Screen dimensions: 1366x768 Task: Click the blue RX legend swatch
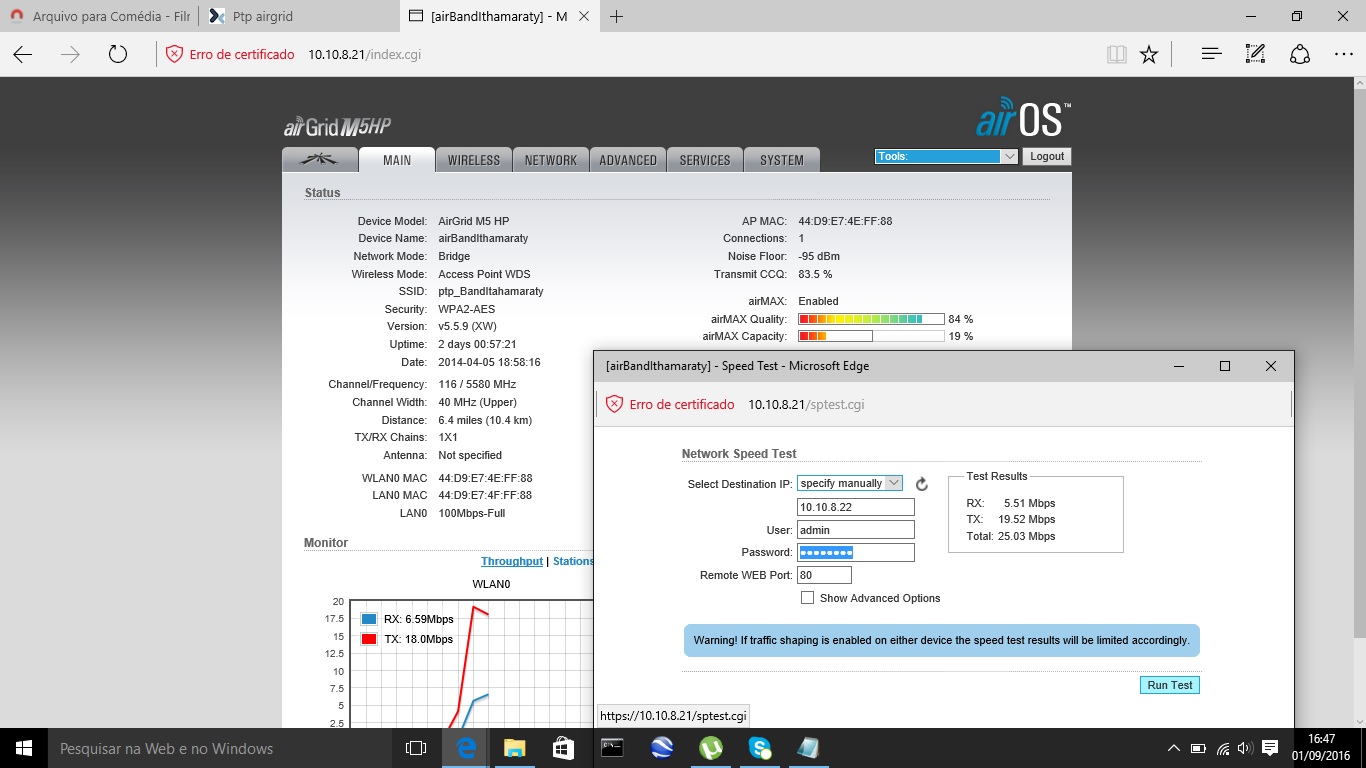point(369,619)
